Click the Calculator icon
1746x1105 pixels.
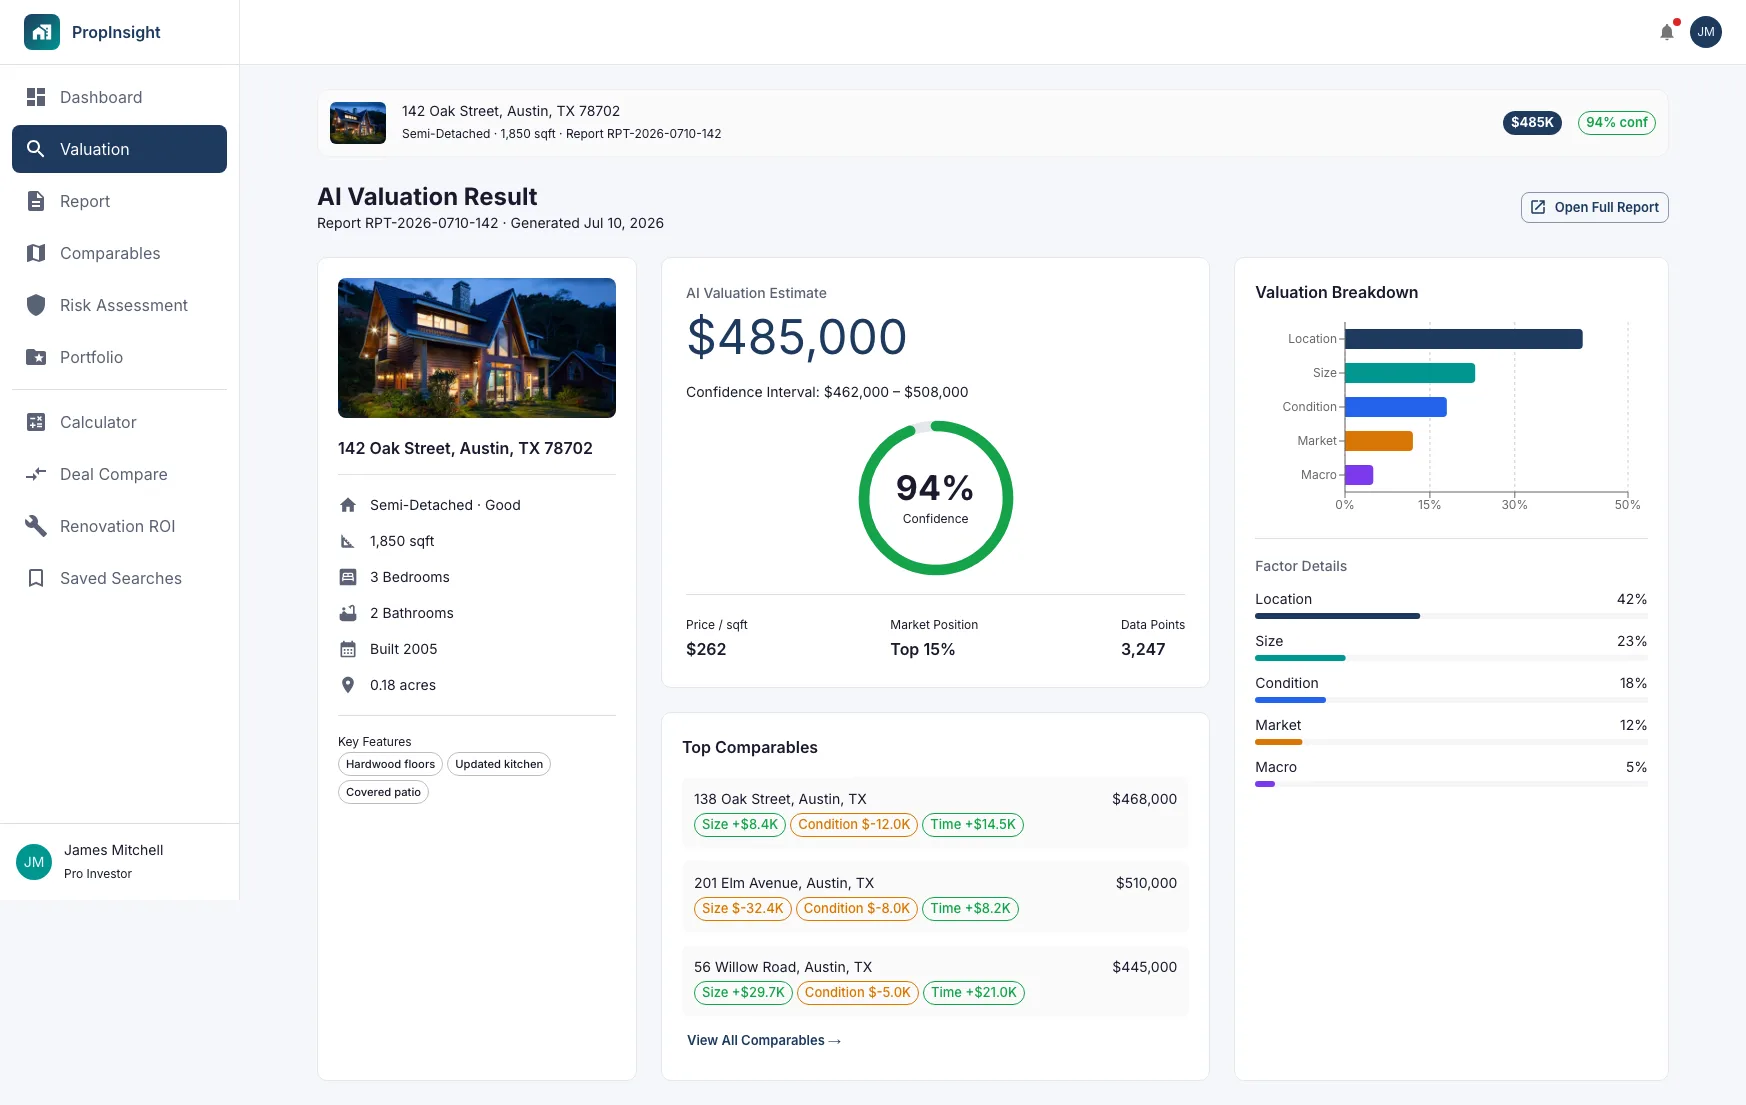(36, 422)
